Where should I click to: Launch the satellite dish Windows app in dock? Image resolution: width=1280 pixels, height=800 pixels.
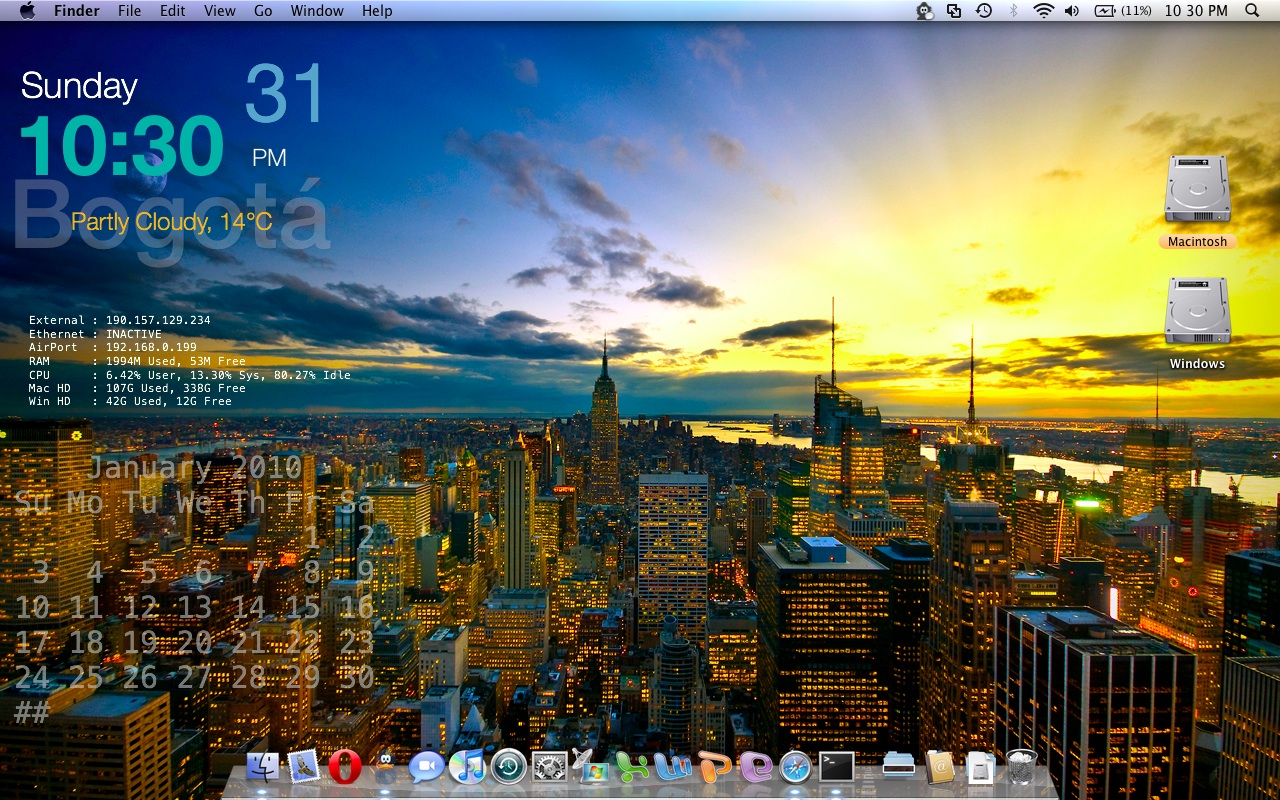pos(591,767)
